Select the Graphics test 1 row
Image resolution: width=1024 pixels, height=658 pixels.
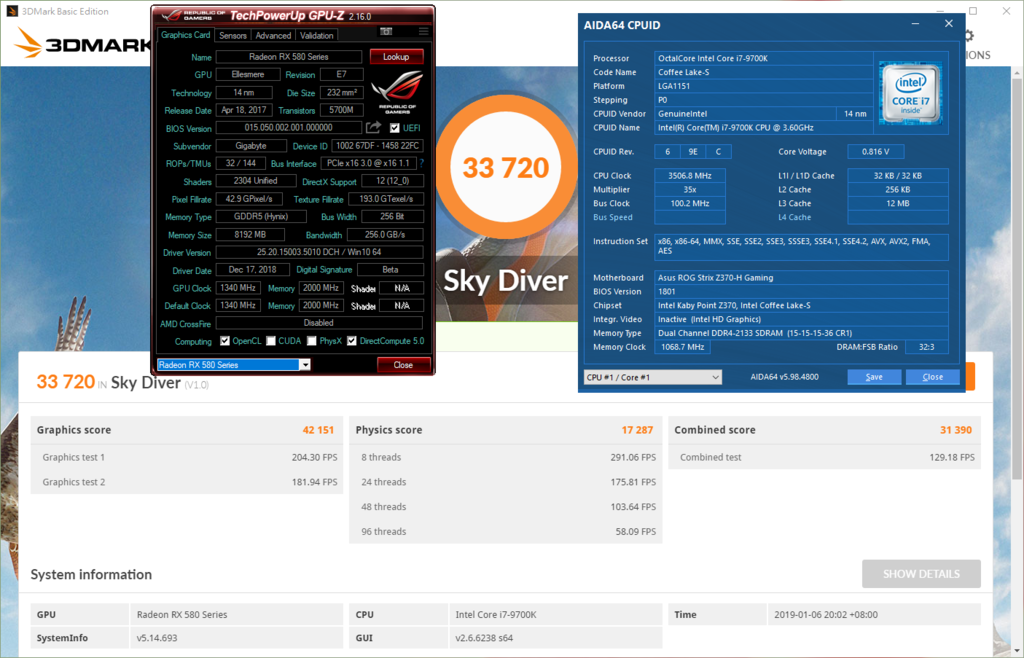point(187,457)
